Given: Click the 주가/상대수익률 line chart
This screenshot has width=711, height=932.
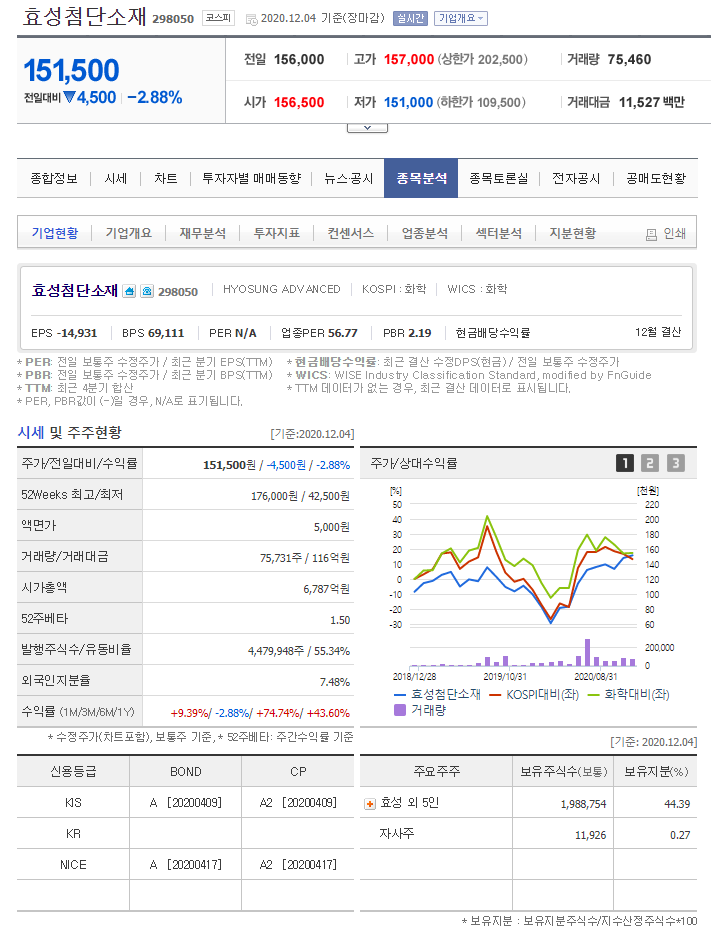Looking at the screenshot, I should [x=523, y=565].
